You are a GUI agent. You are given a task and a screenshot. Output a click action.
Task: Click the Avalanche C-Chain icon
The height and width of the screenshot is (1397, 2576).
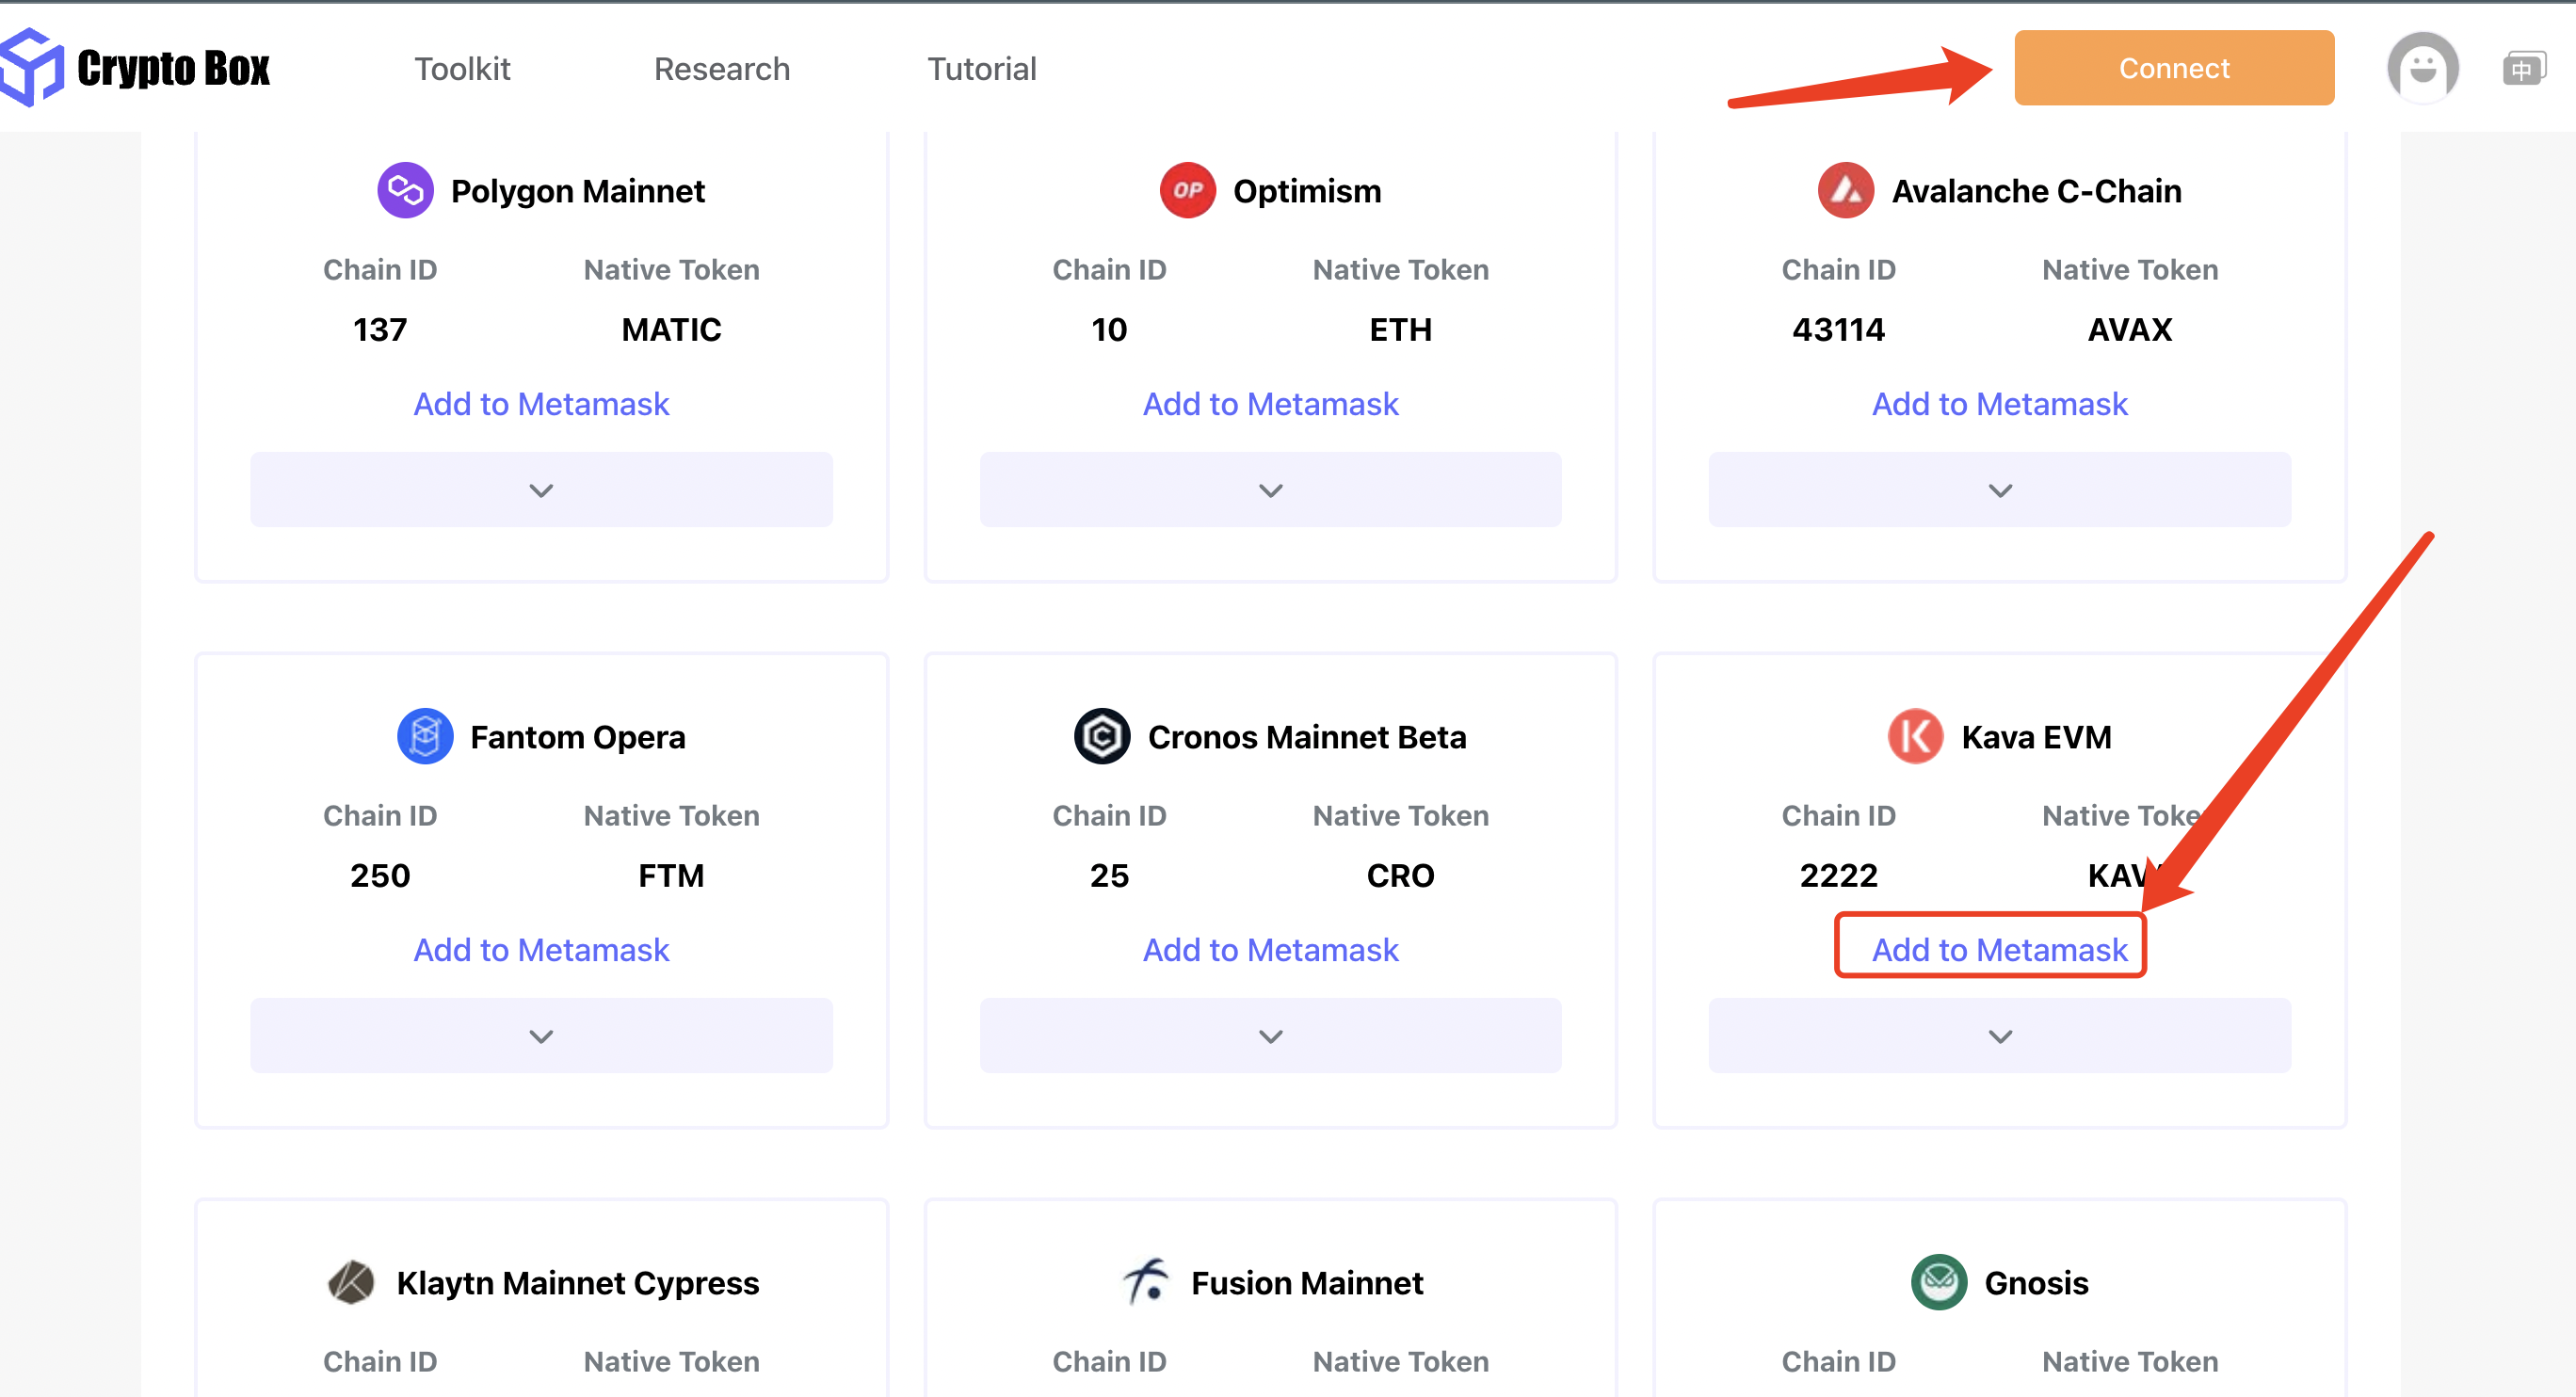point(1845,190)
